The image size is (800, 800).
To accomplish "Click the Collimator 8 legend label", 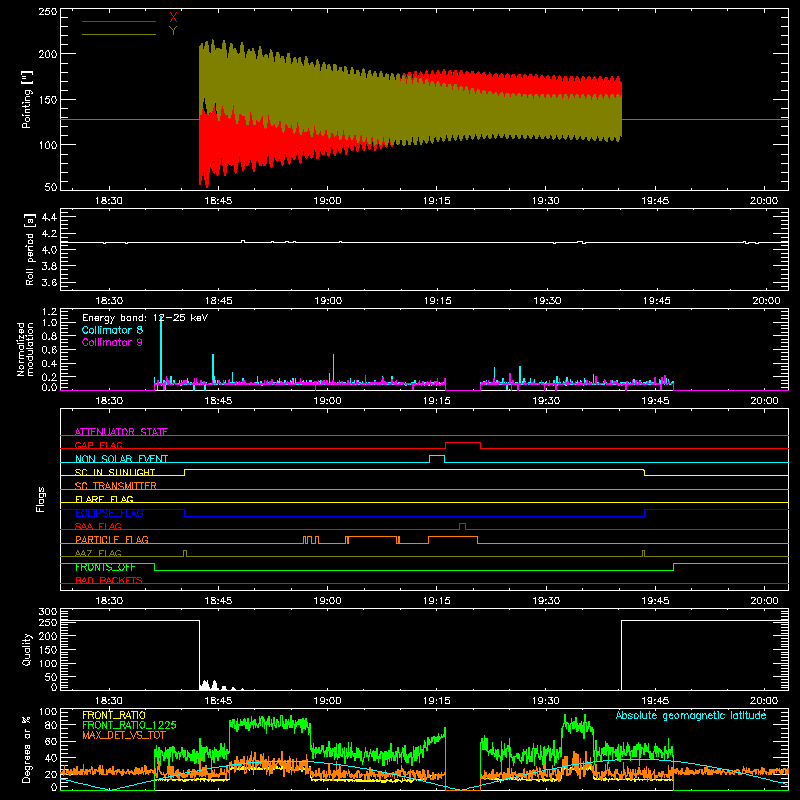I will pos(112,330).
